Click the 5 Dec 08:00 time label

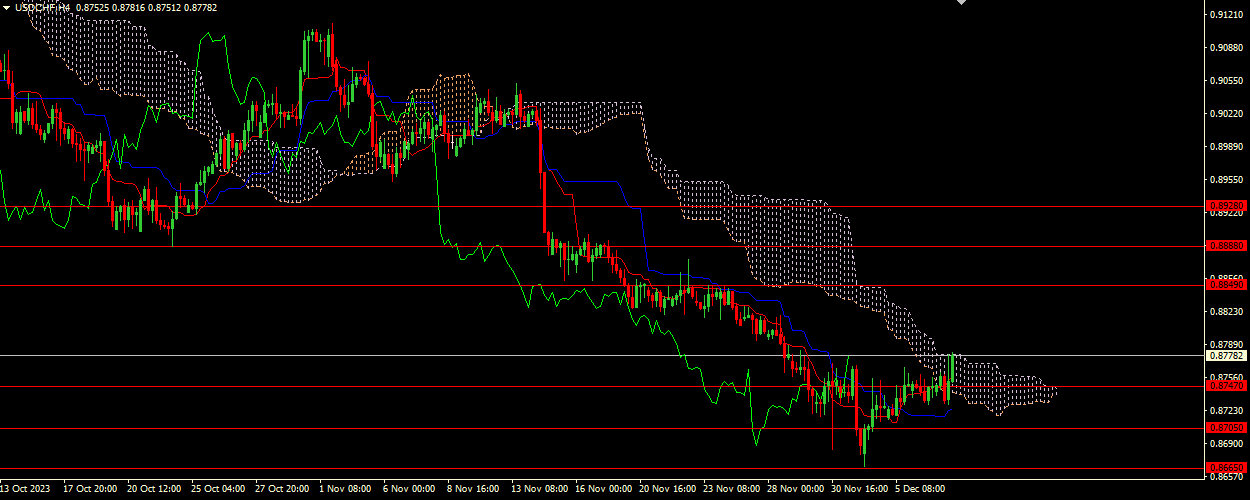(x=920, y=490)
